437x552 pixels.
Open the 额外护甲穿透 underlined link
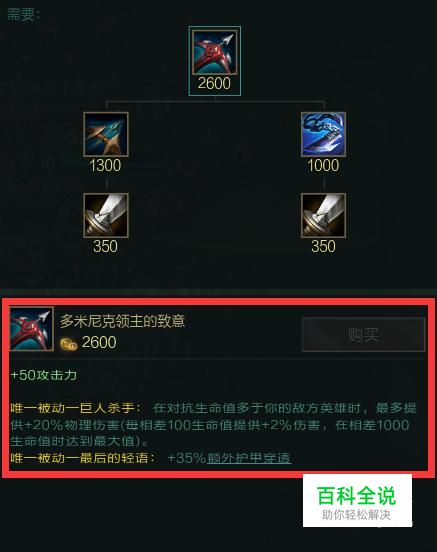pos(249,458)
